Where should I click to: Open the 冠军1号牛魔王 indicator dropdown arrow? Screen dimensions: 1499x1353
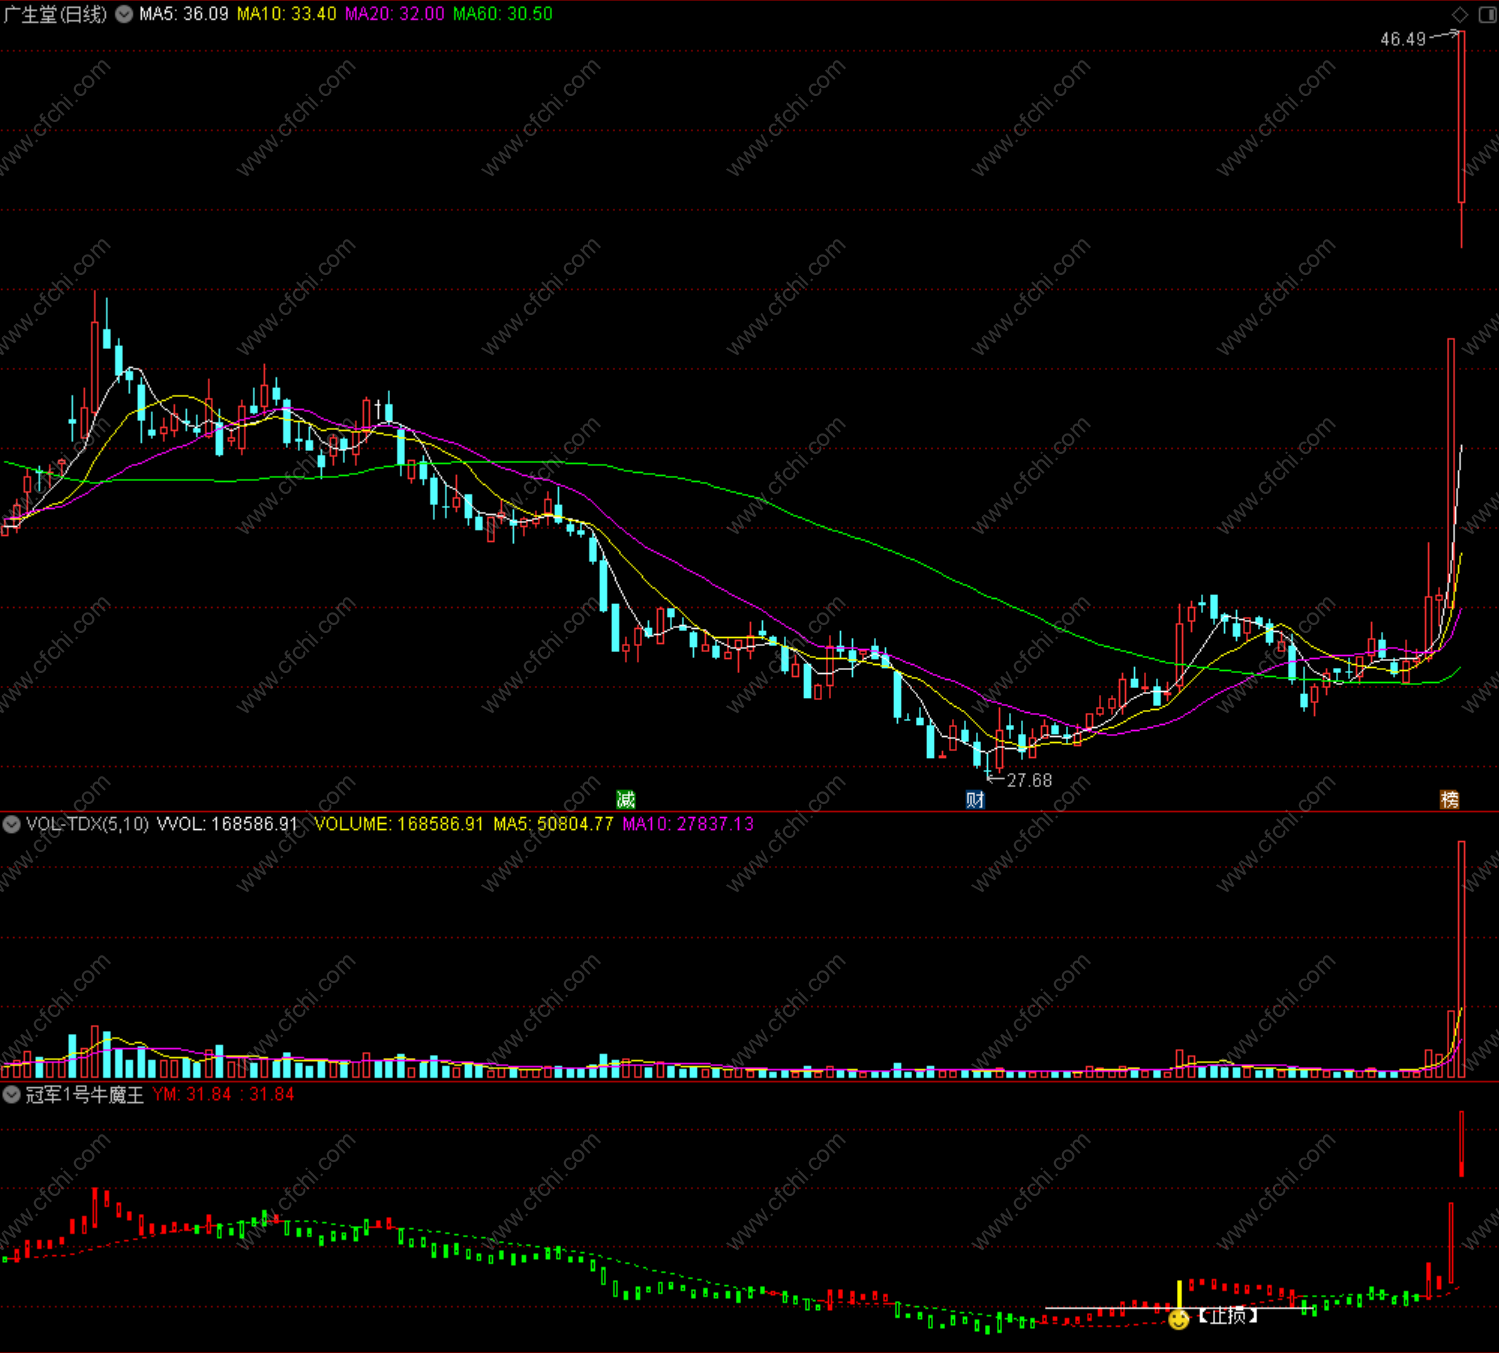click(x=11, y=1094)
